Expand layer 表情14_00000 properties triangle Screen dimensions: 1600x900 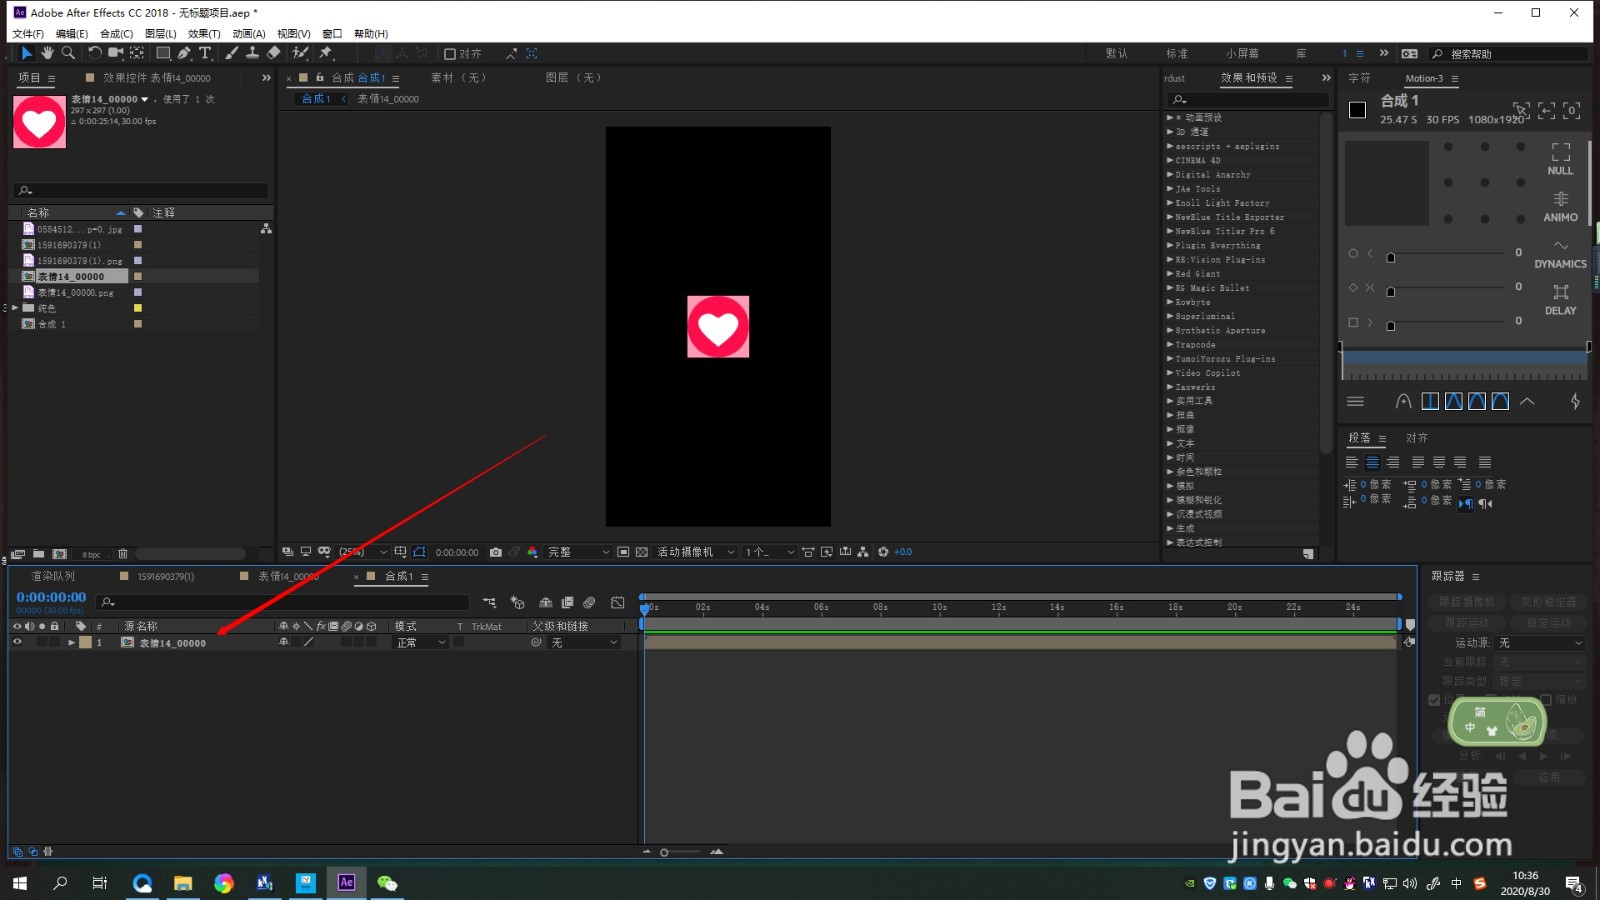point(71,643)
